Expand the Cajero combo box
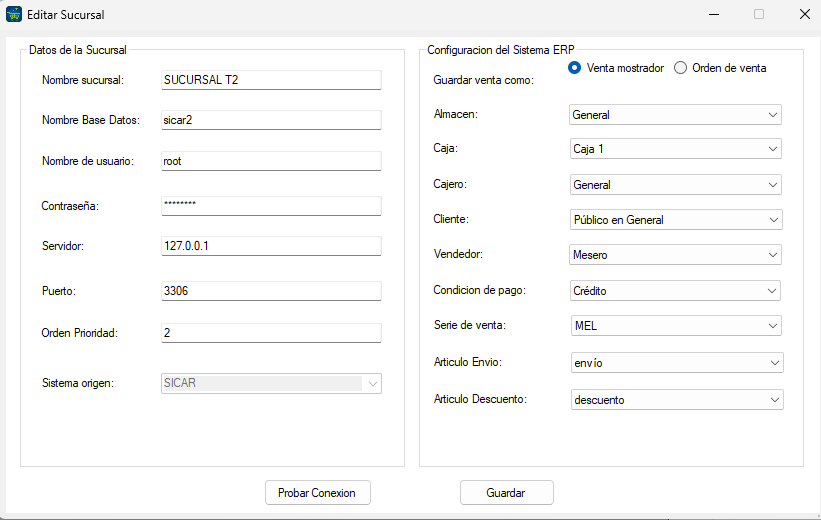This screenshot has height=520, width=821. pyautogui.click(x=675, y=185)
